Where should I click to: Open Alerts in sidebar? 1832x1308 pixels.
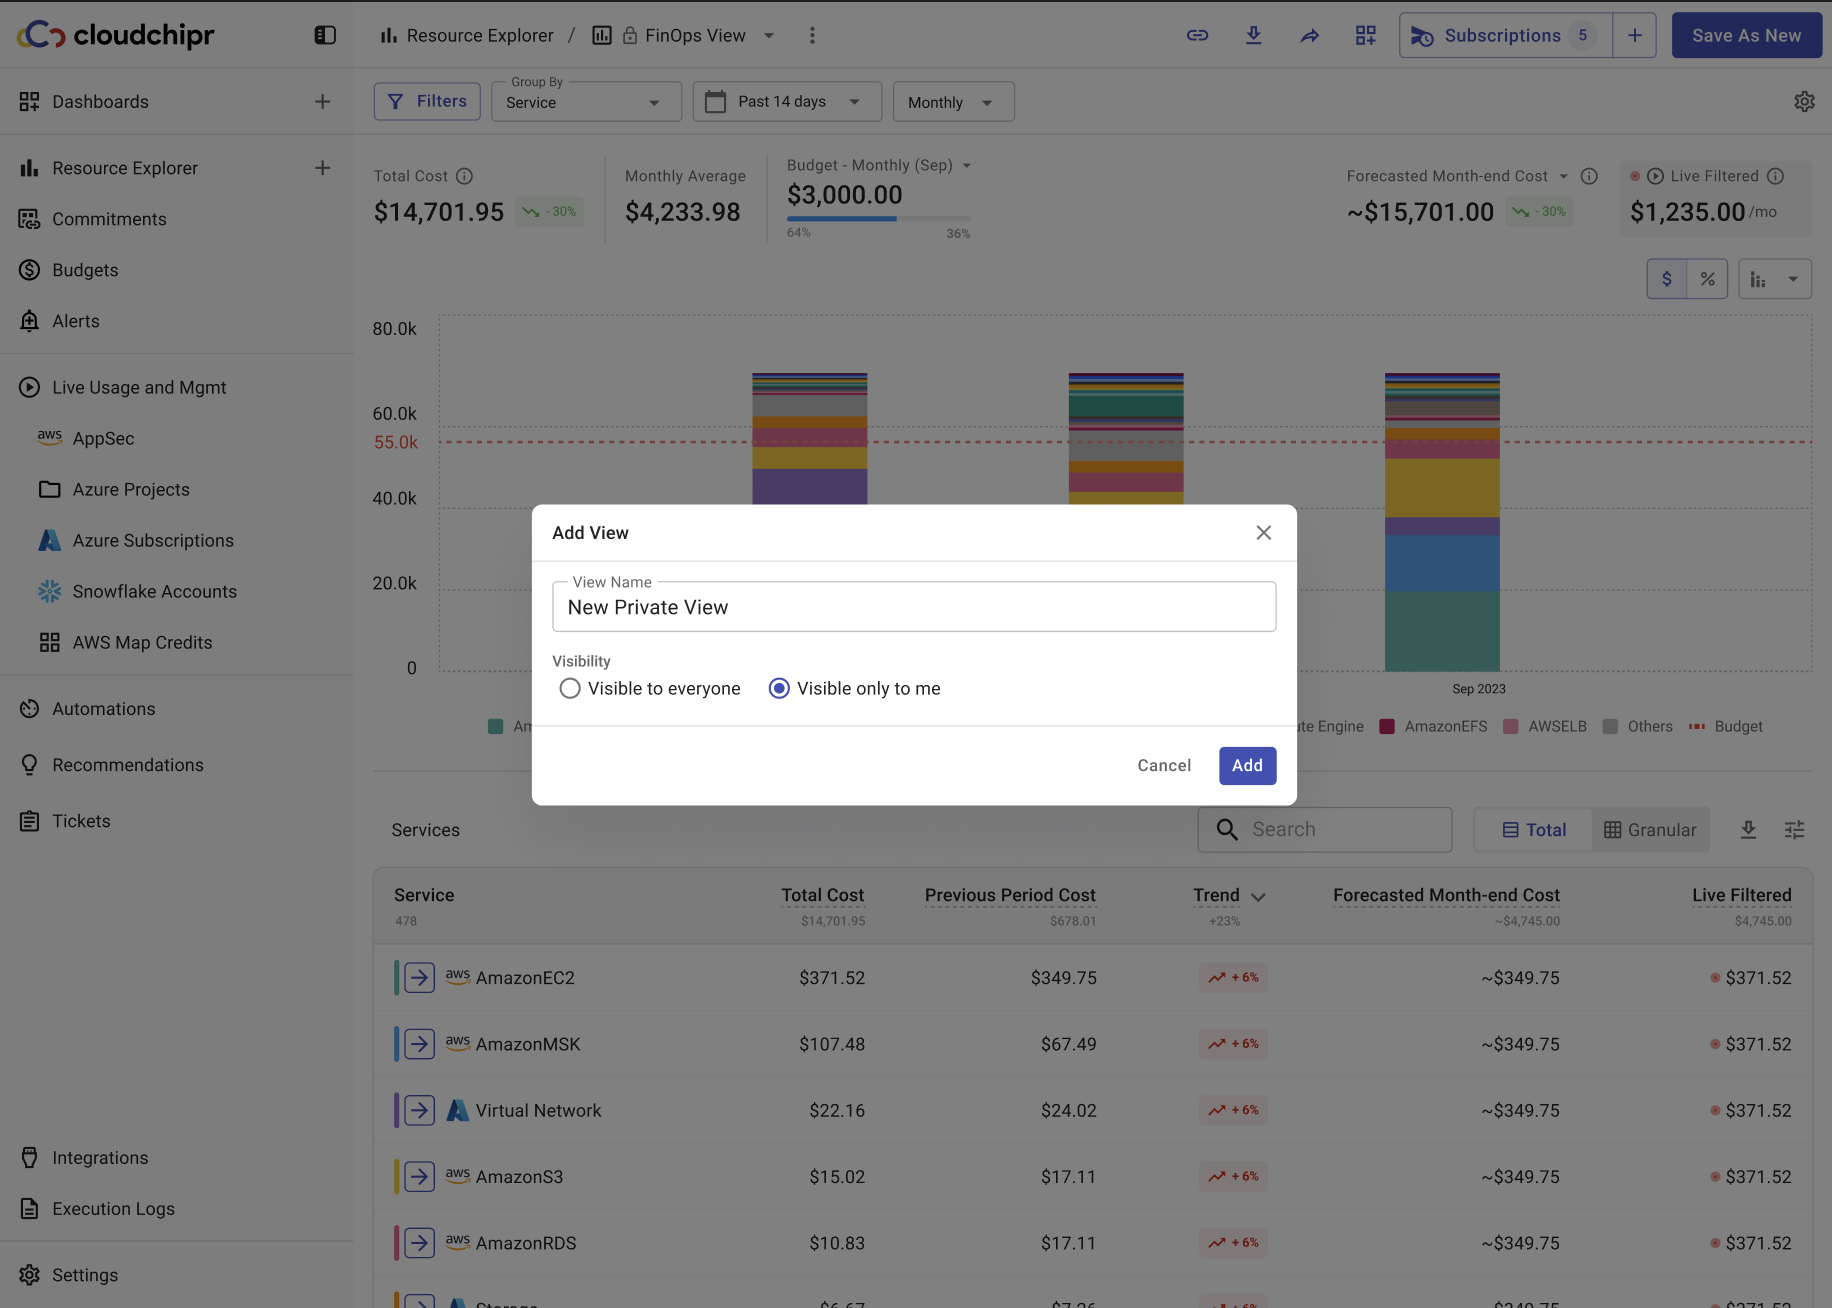point(75,321)
